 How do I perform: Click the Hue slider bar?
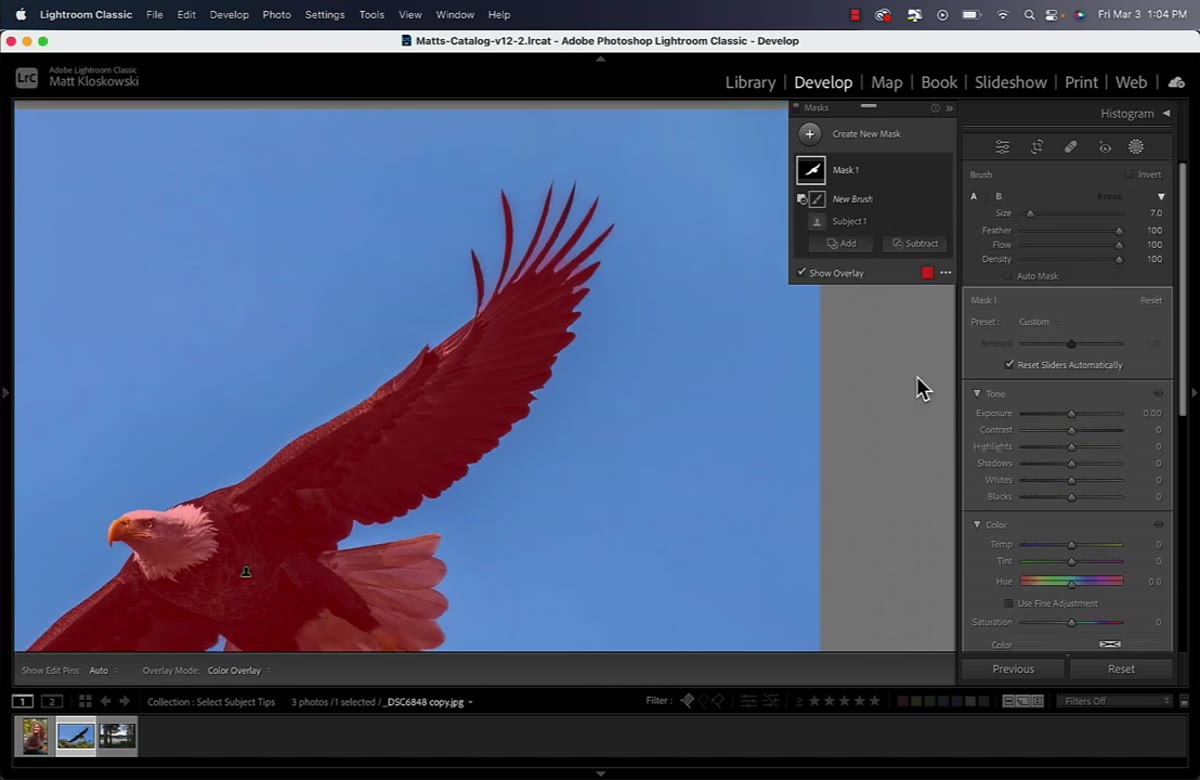1071,581
